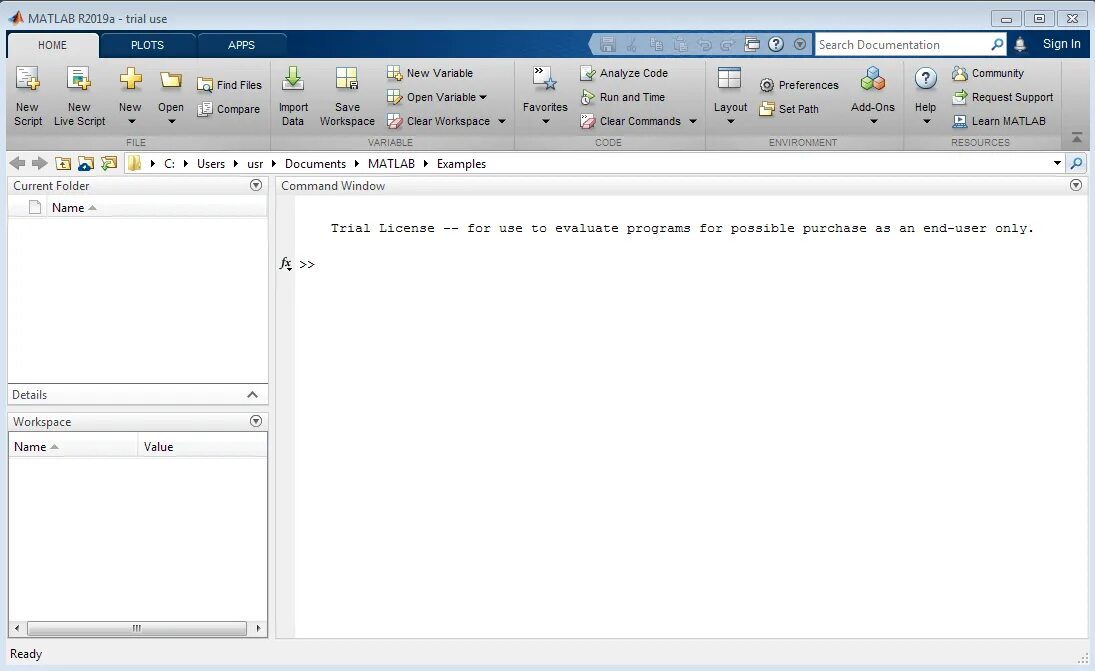Click Documents in the address path

315,163
